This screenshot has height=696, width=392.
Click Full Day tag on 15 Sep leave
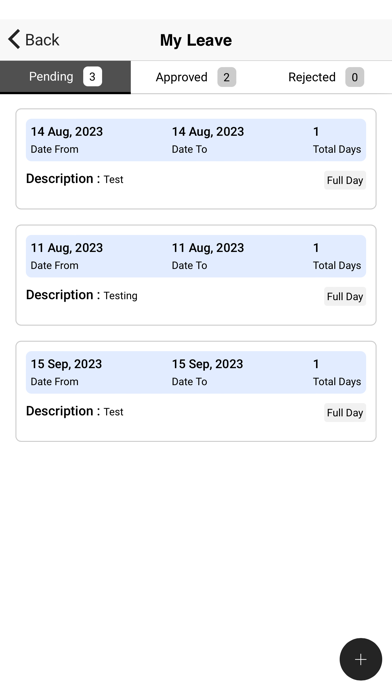[x=345, y=413]
